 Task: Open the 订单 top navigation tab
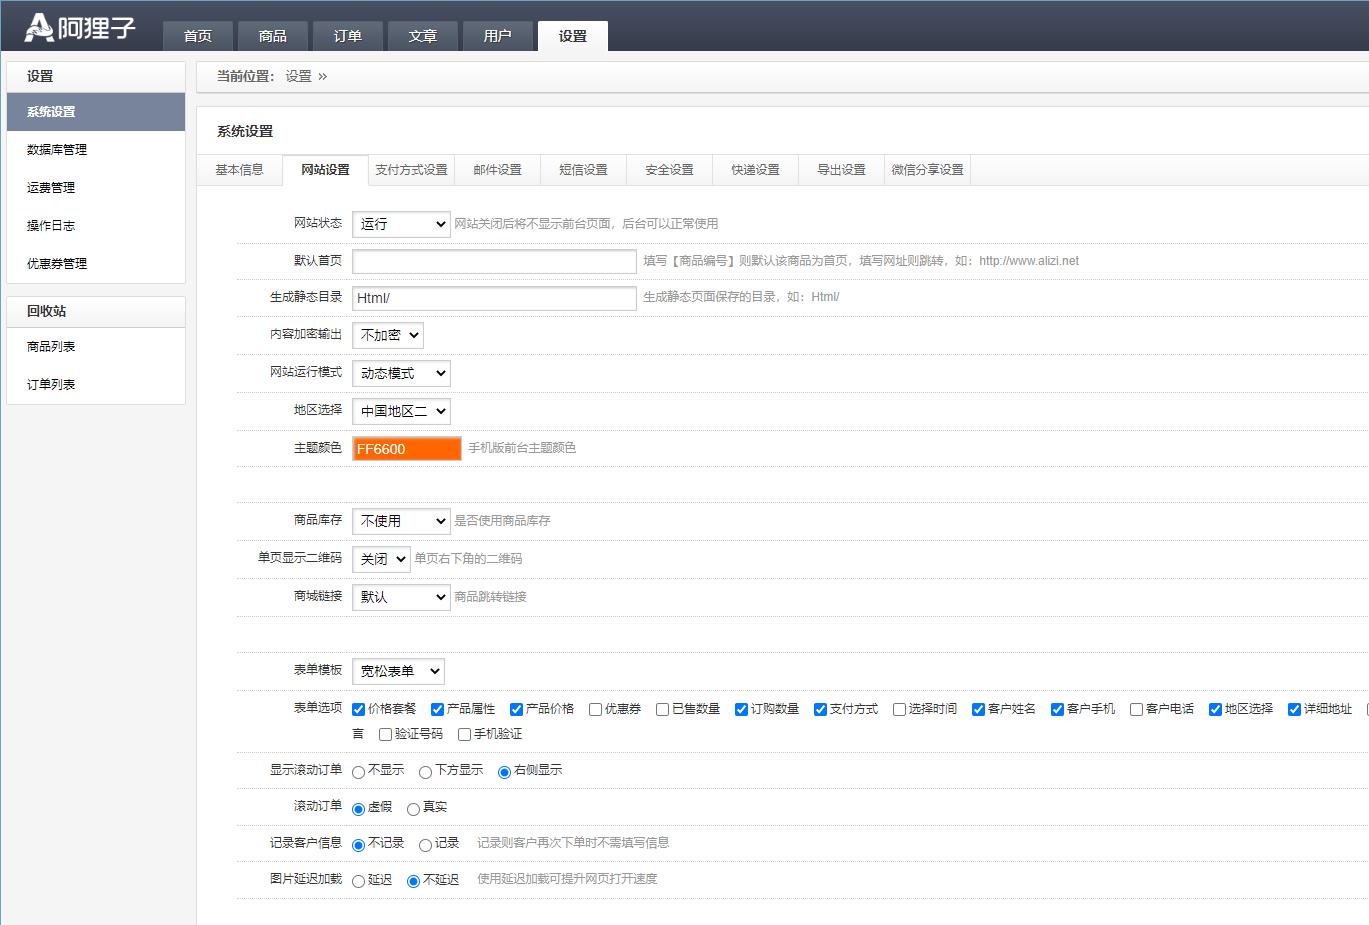click(x=348, y=36)
